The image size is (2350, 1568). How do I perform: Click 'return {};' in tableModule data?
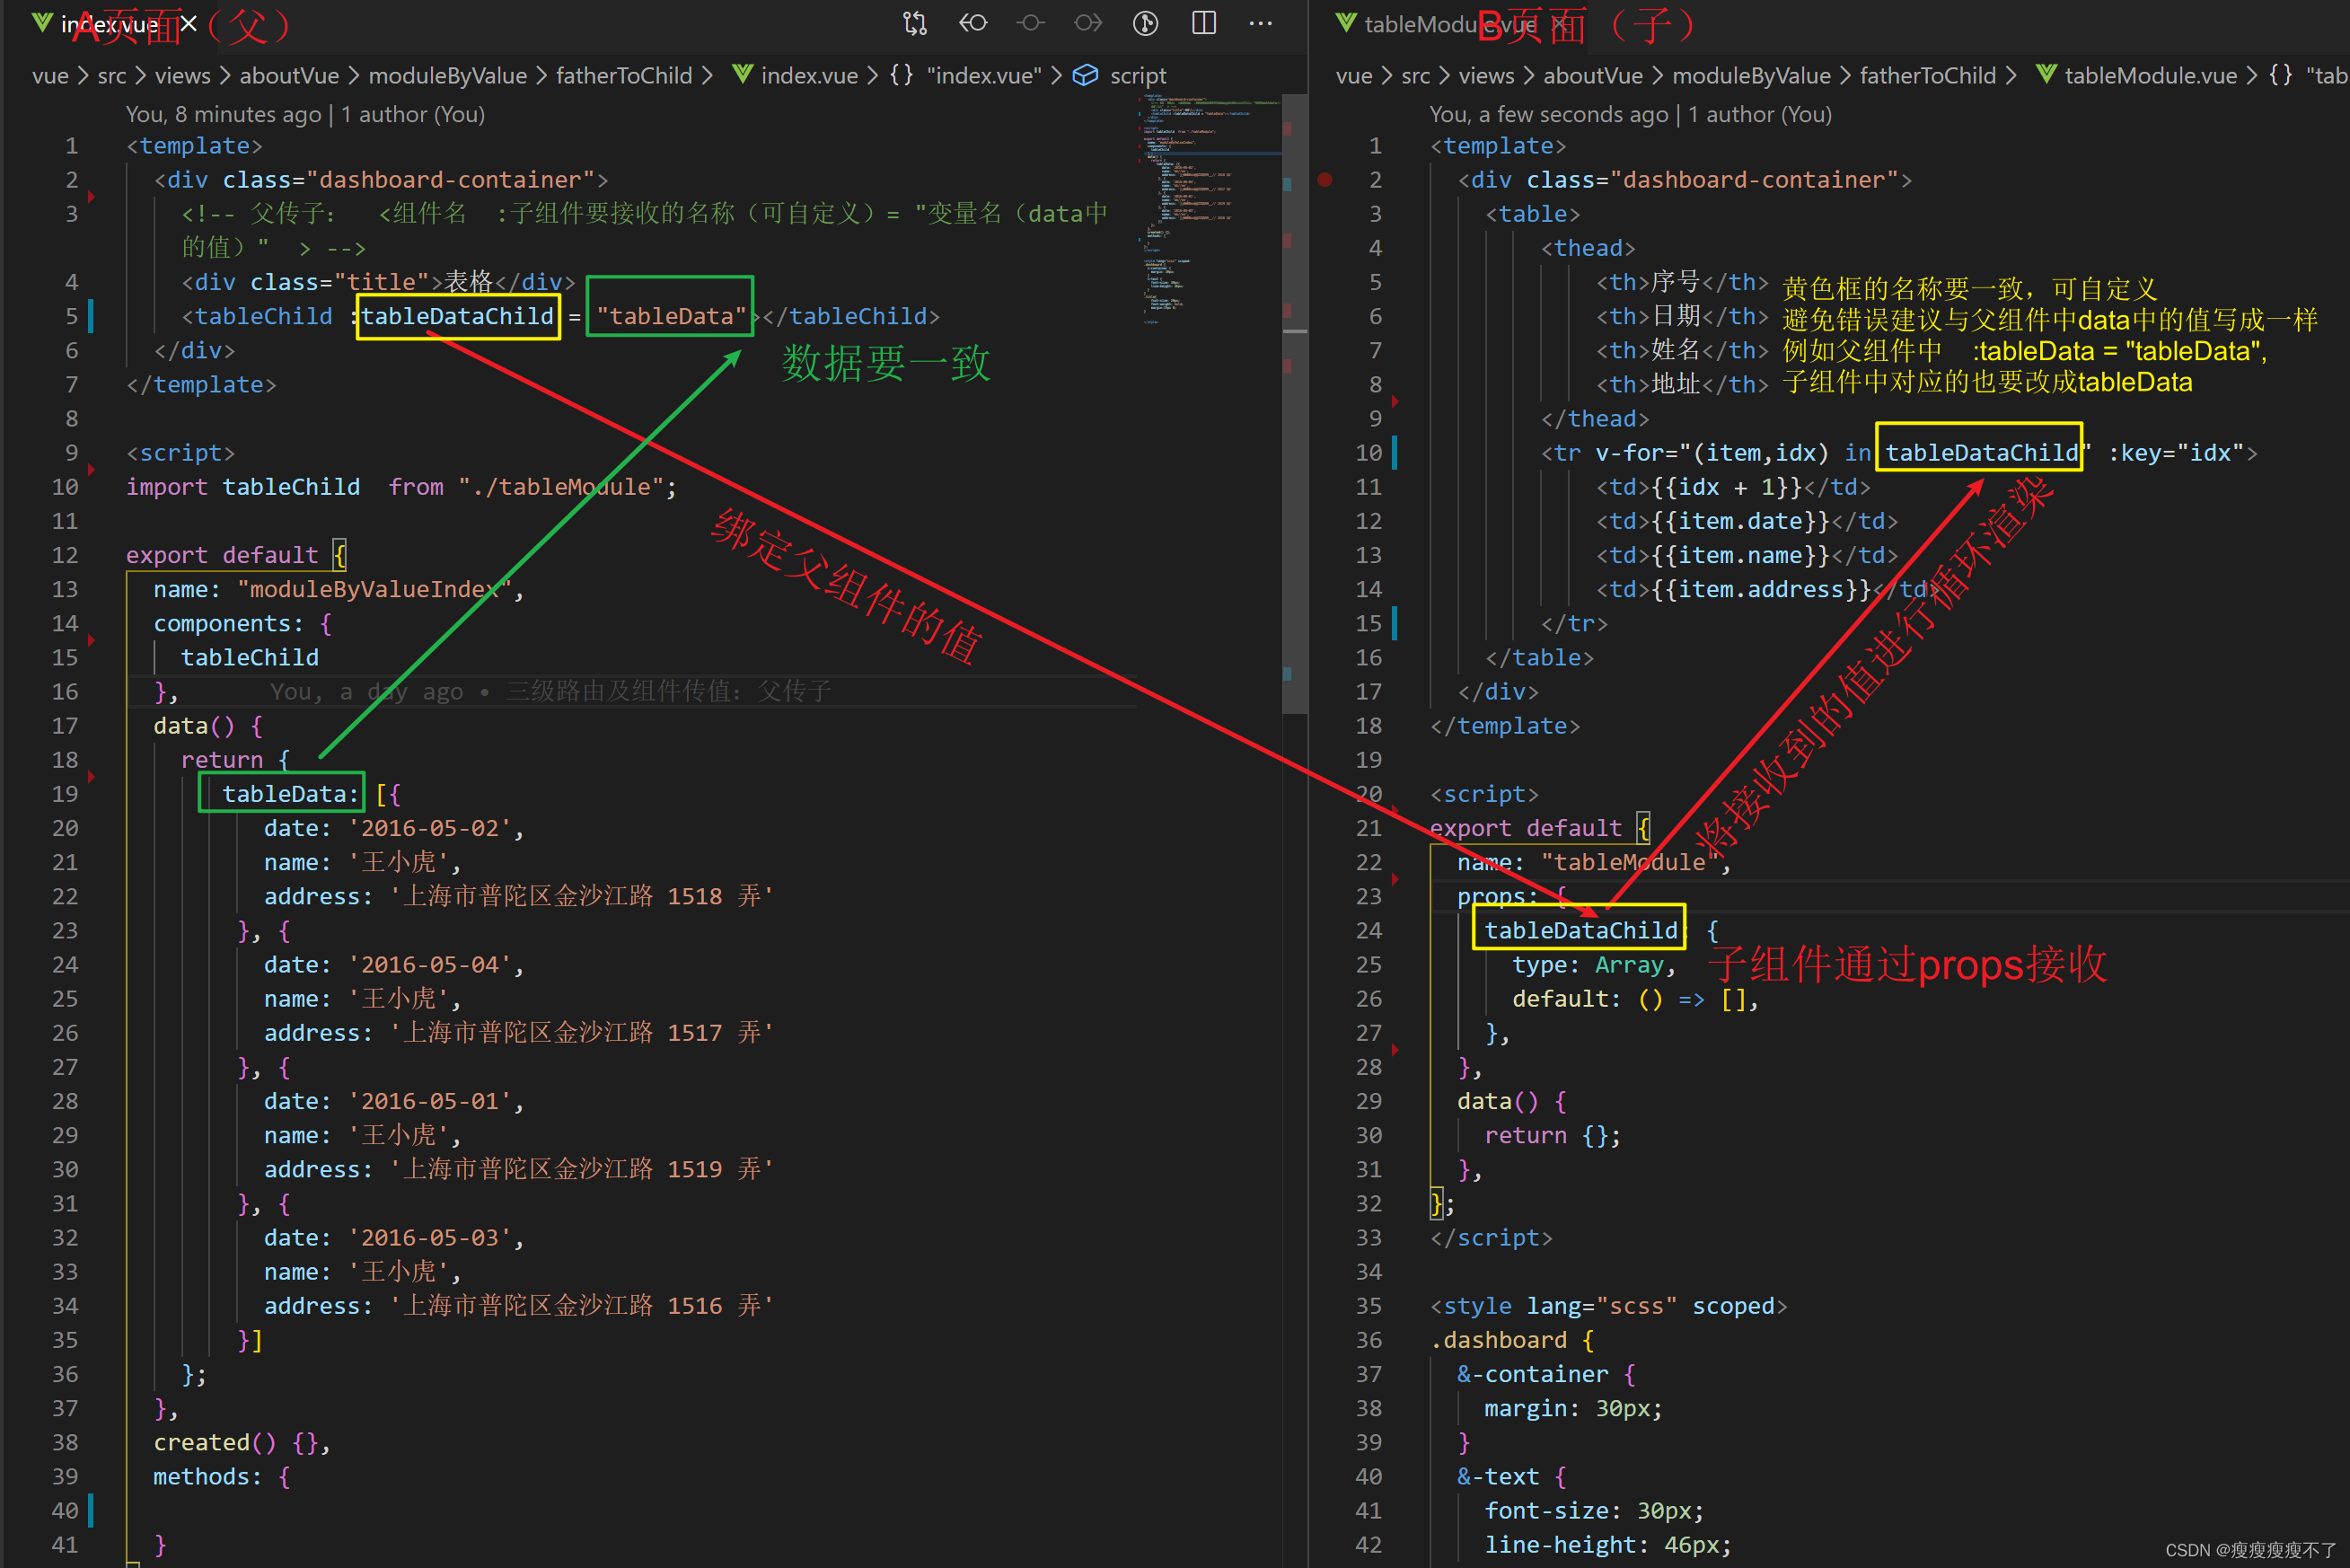pyautogui.click(x=1552, y=1136)
